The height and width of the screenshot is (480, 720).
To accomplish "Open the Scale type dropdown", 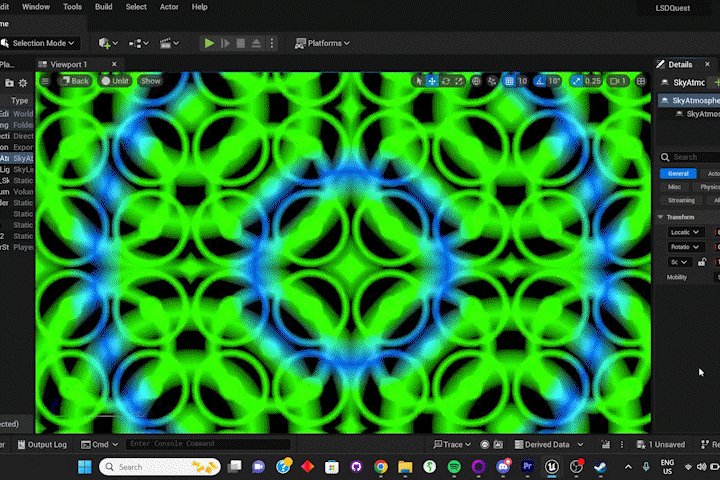I will click(679, 262).
